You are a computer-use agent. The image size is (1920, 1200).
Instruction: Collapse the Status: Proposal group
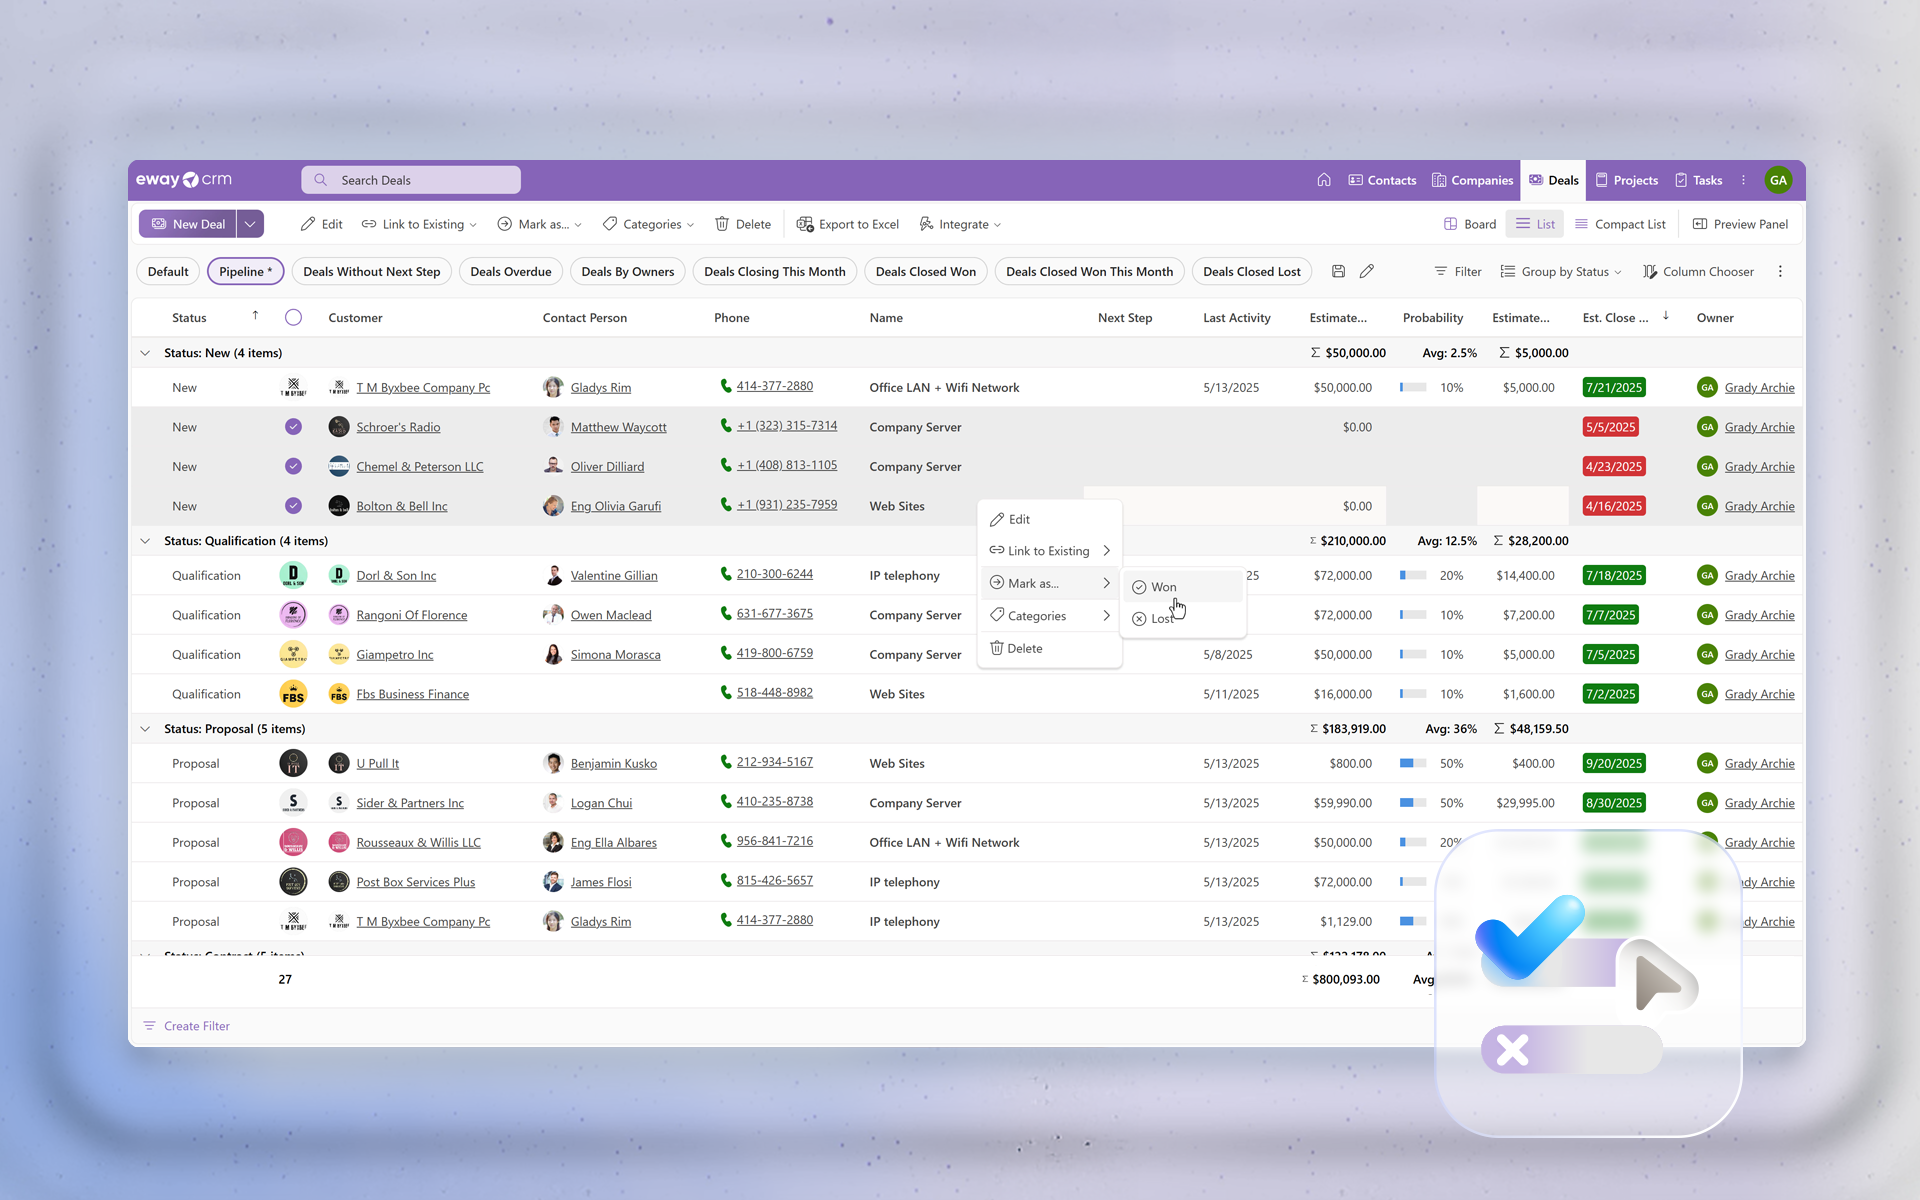(x=146, y=728)
